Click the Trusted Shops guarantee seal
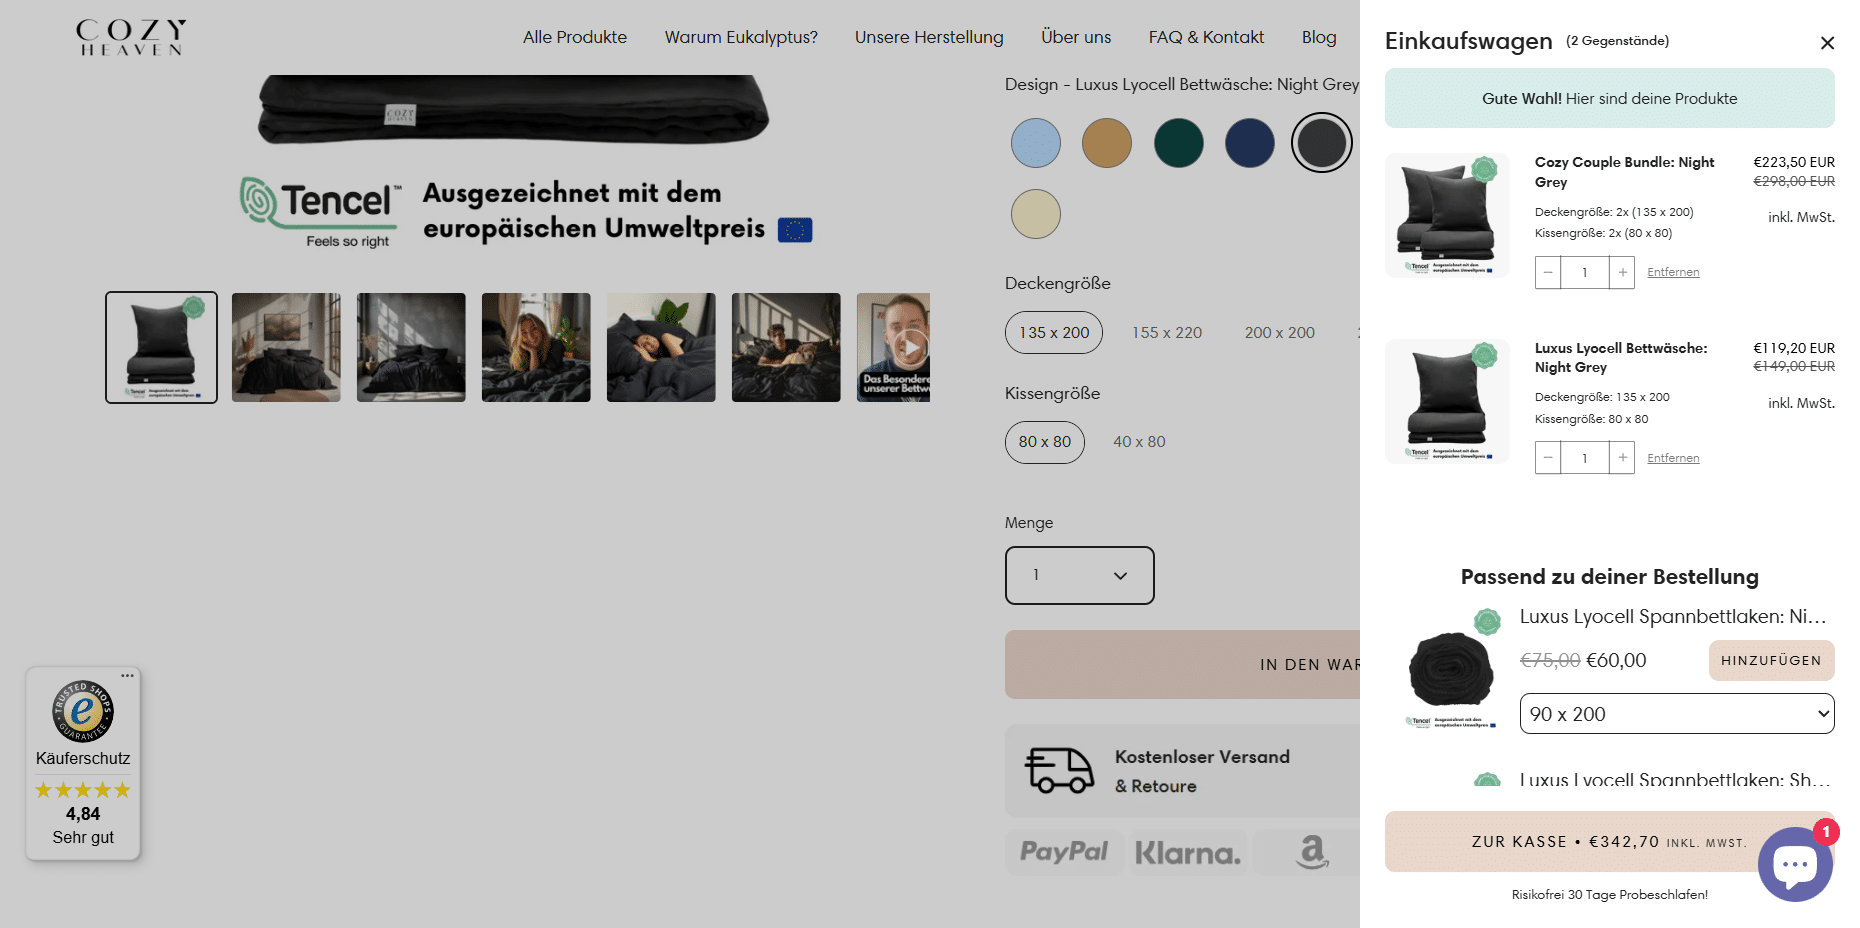This screenshot has width=1860, height=928. (x=83, y=711)
